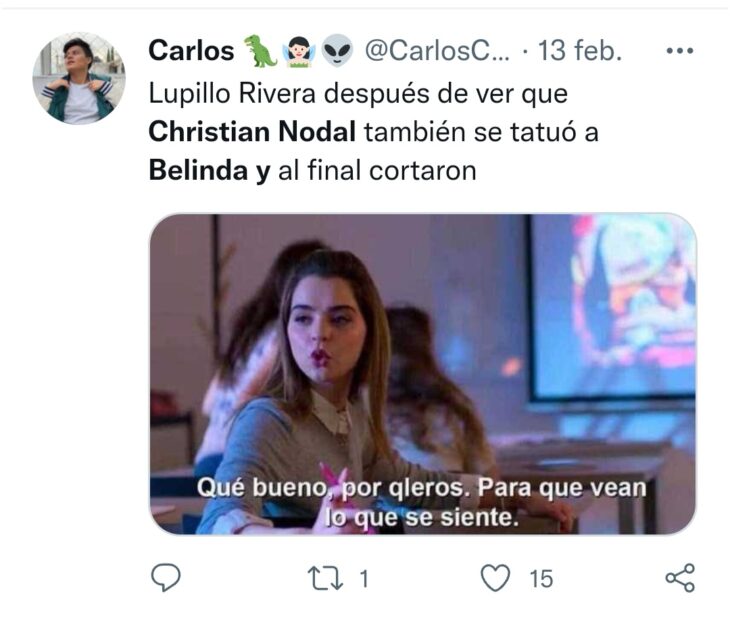Open the reply speech bubble icon

coord(166,577)
